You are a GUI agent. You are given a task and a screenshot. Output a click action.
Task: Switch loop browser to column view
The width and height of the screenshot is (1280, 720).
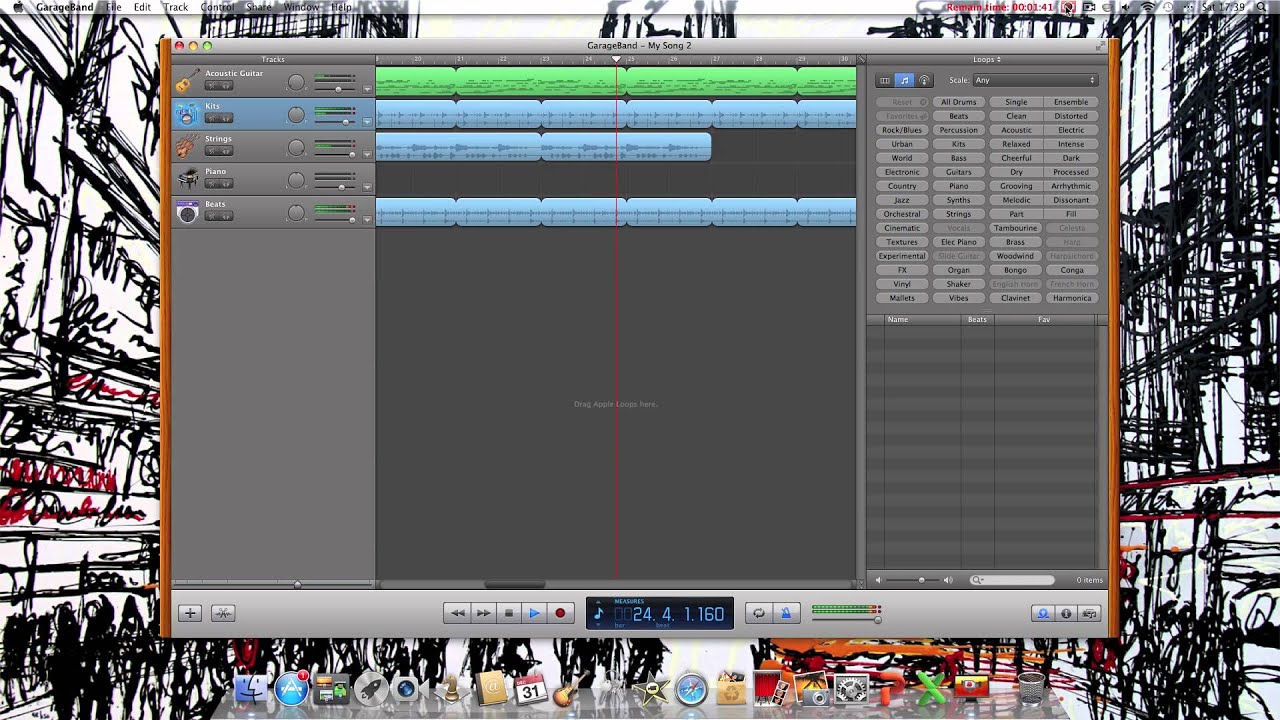[x=884, y=80]
